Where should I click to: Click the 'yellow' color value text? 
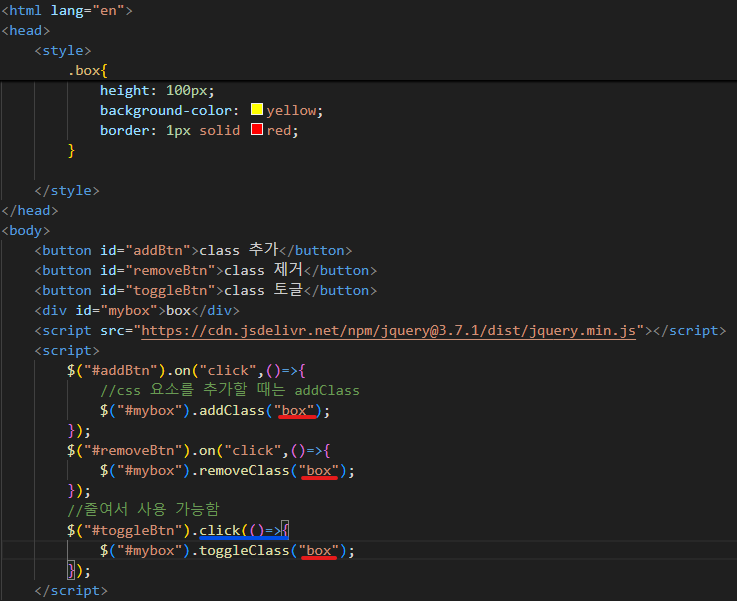(291, 111)
